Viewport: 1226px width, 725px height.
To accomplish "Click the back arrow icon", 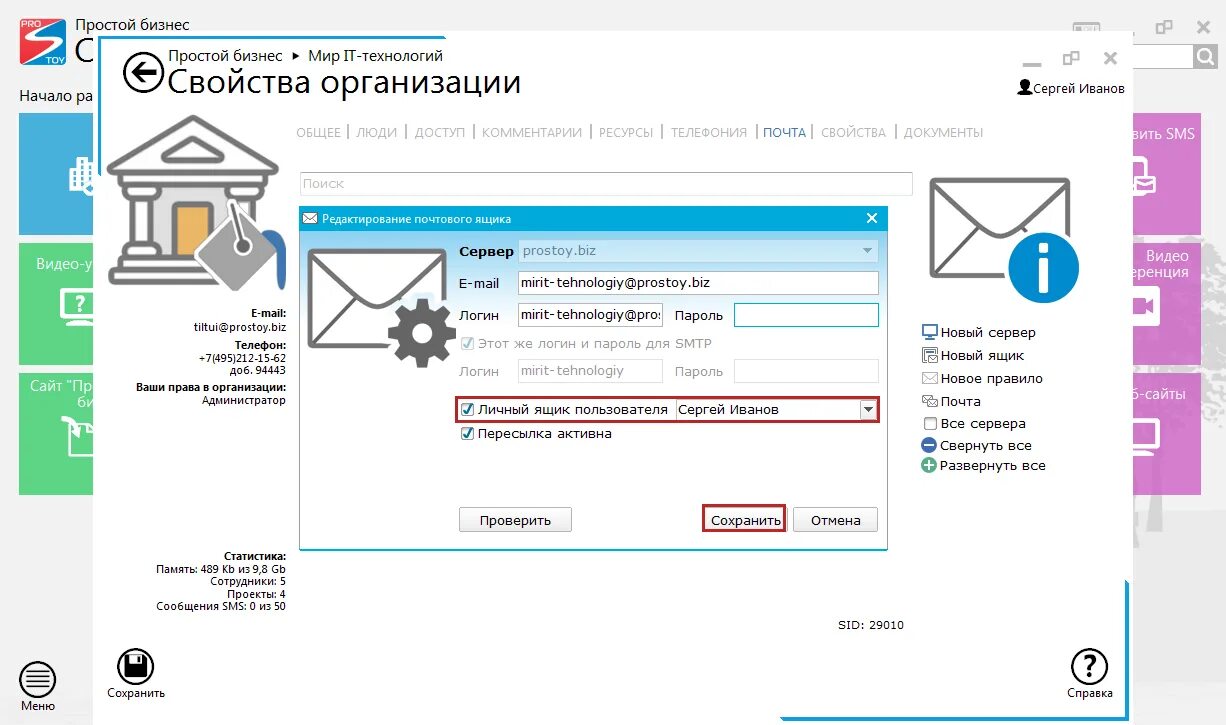I will click(x=143, y=72).
